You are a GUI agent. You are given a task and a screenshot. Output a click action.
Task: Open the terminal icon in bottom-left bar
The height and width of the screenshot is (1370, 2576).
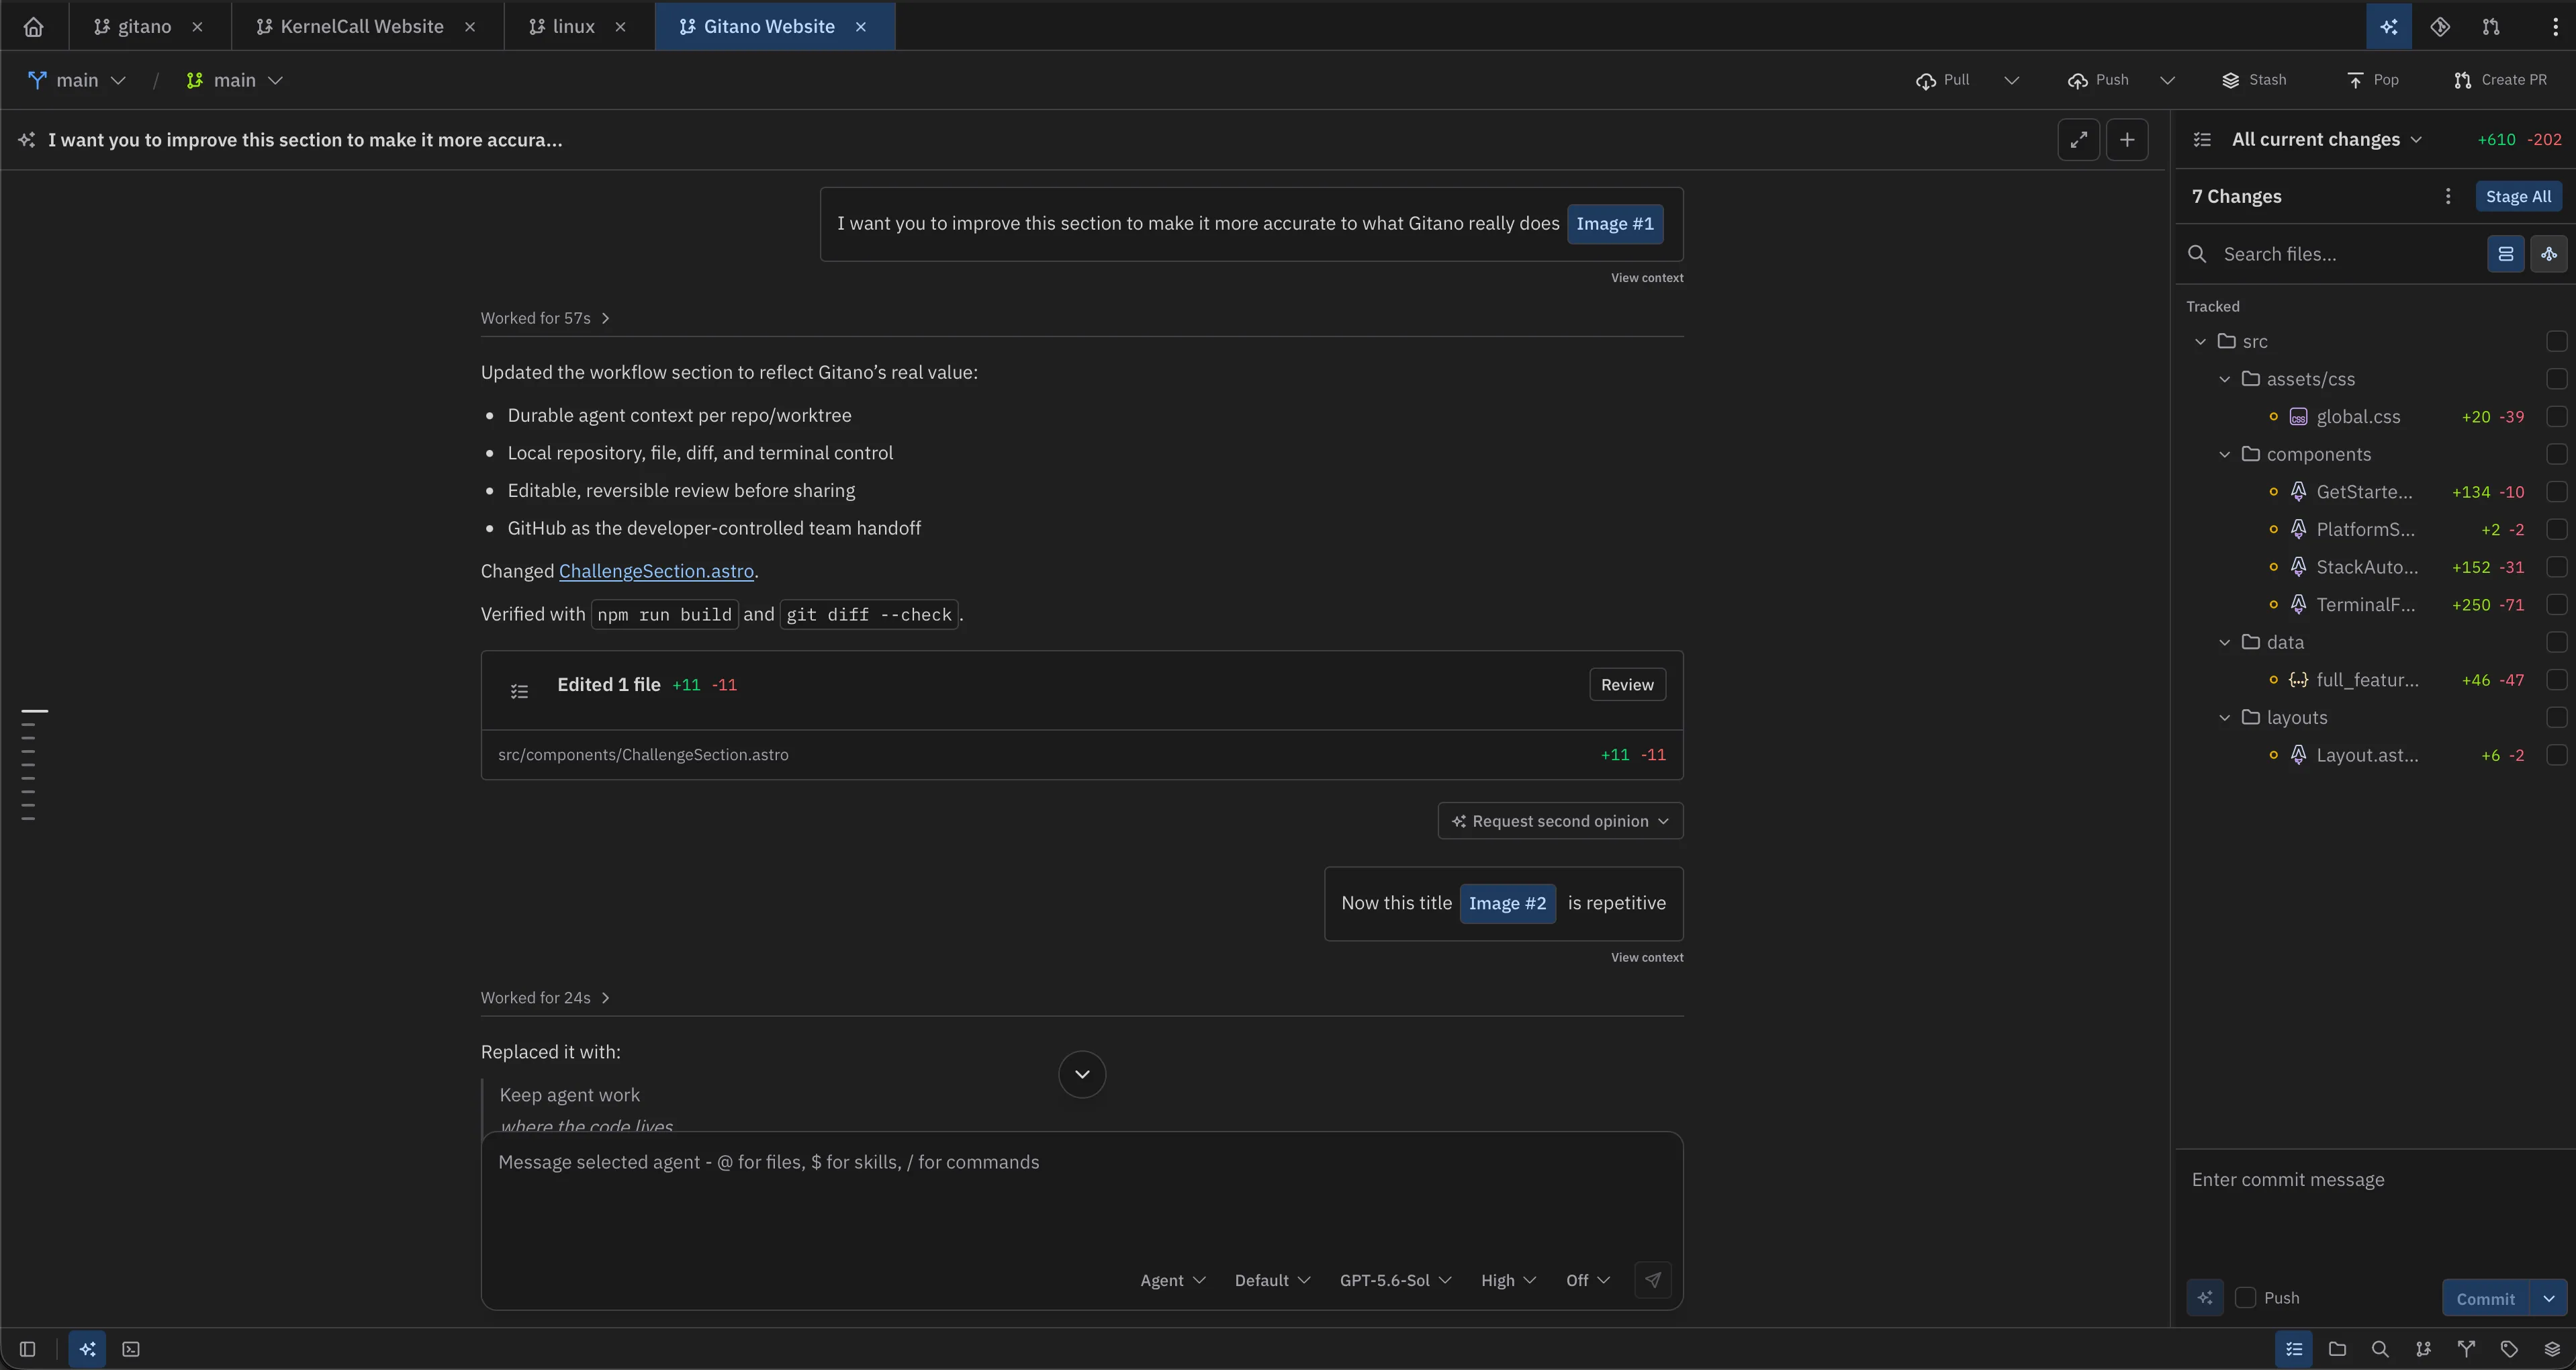[131, 1349]
